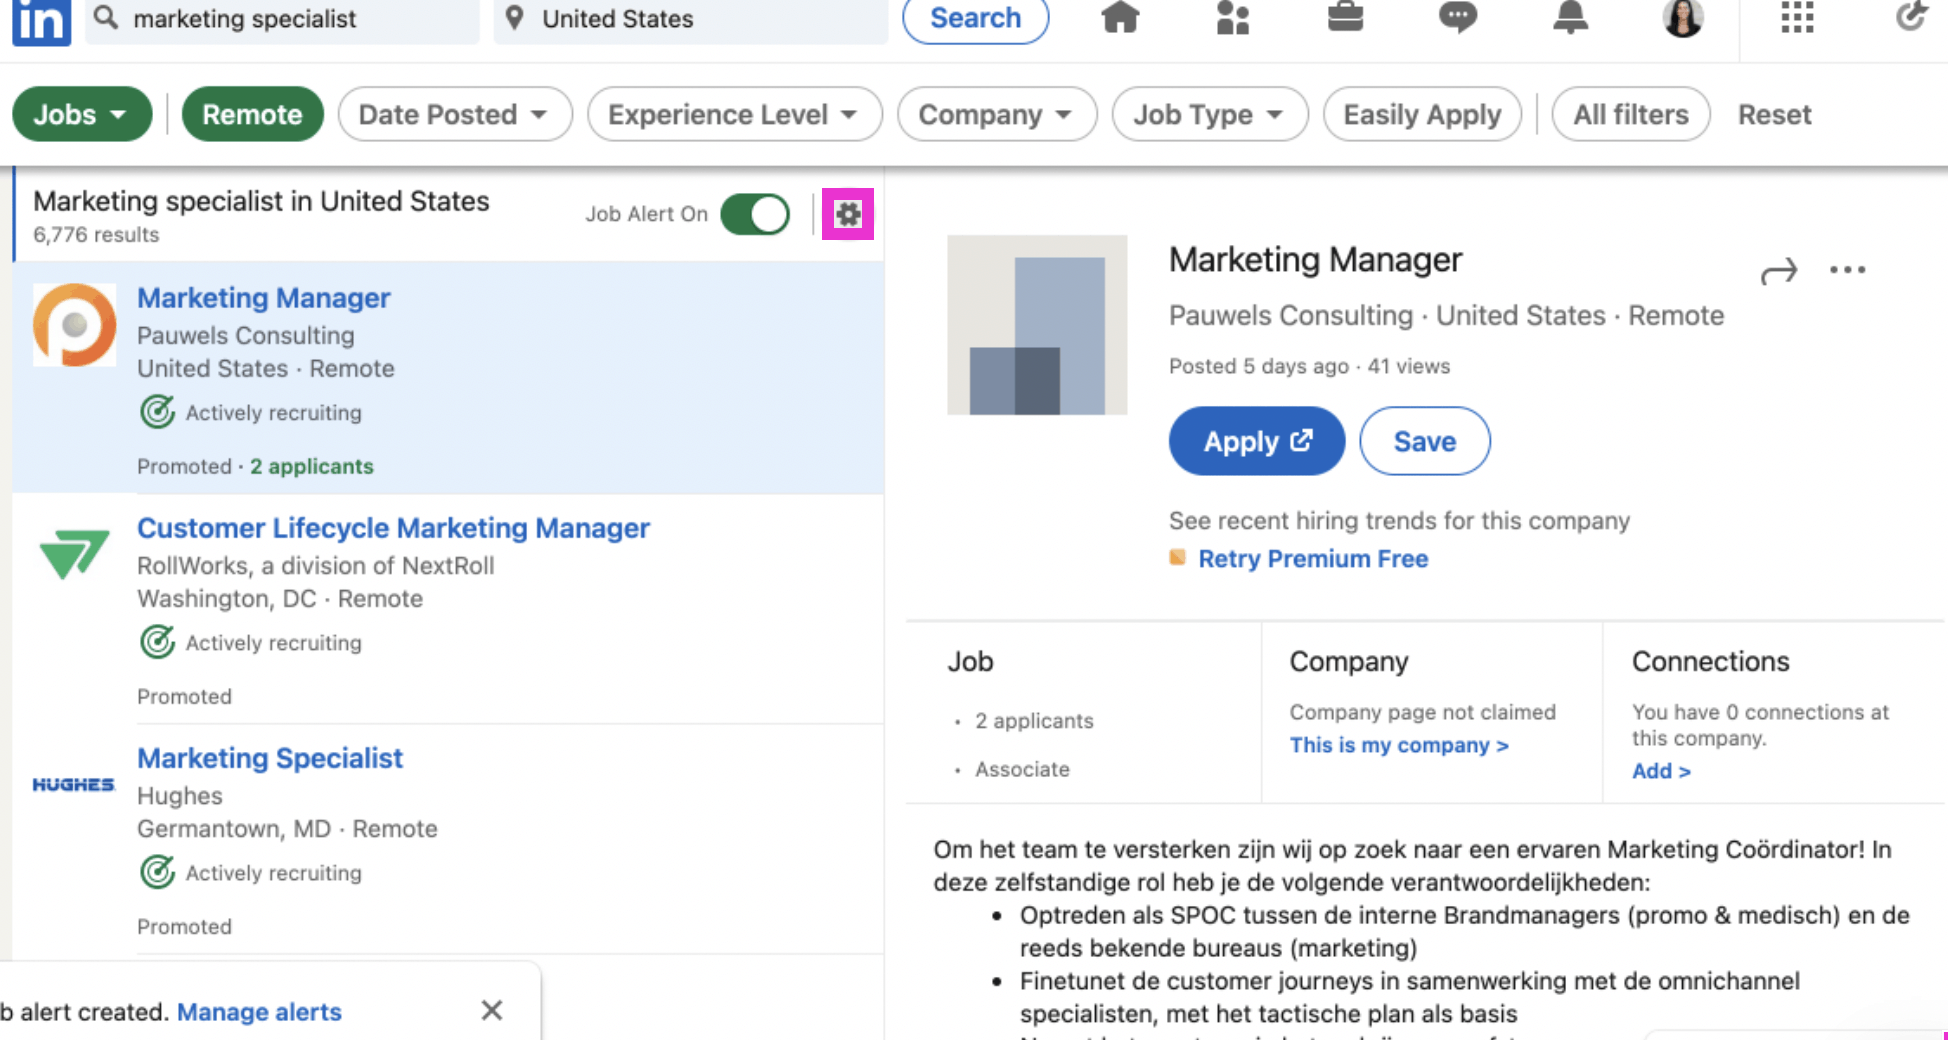The image size is (1948, 1040).
Task: Click Actively recruiting icon under Hughes
Action: tap(157, 872)
